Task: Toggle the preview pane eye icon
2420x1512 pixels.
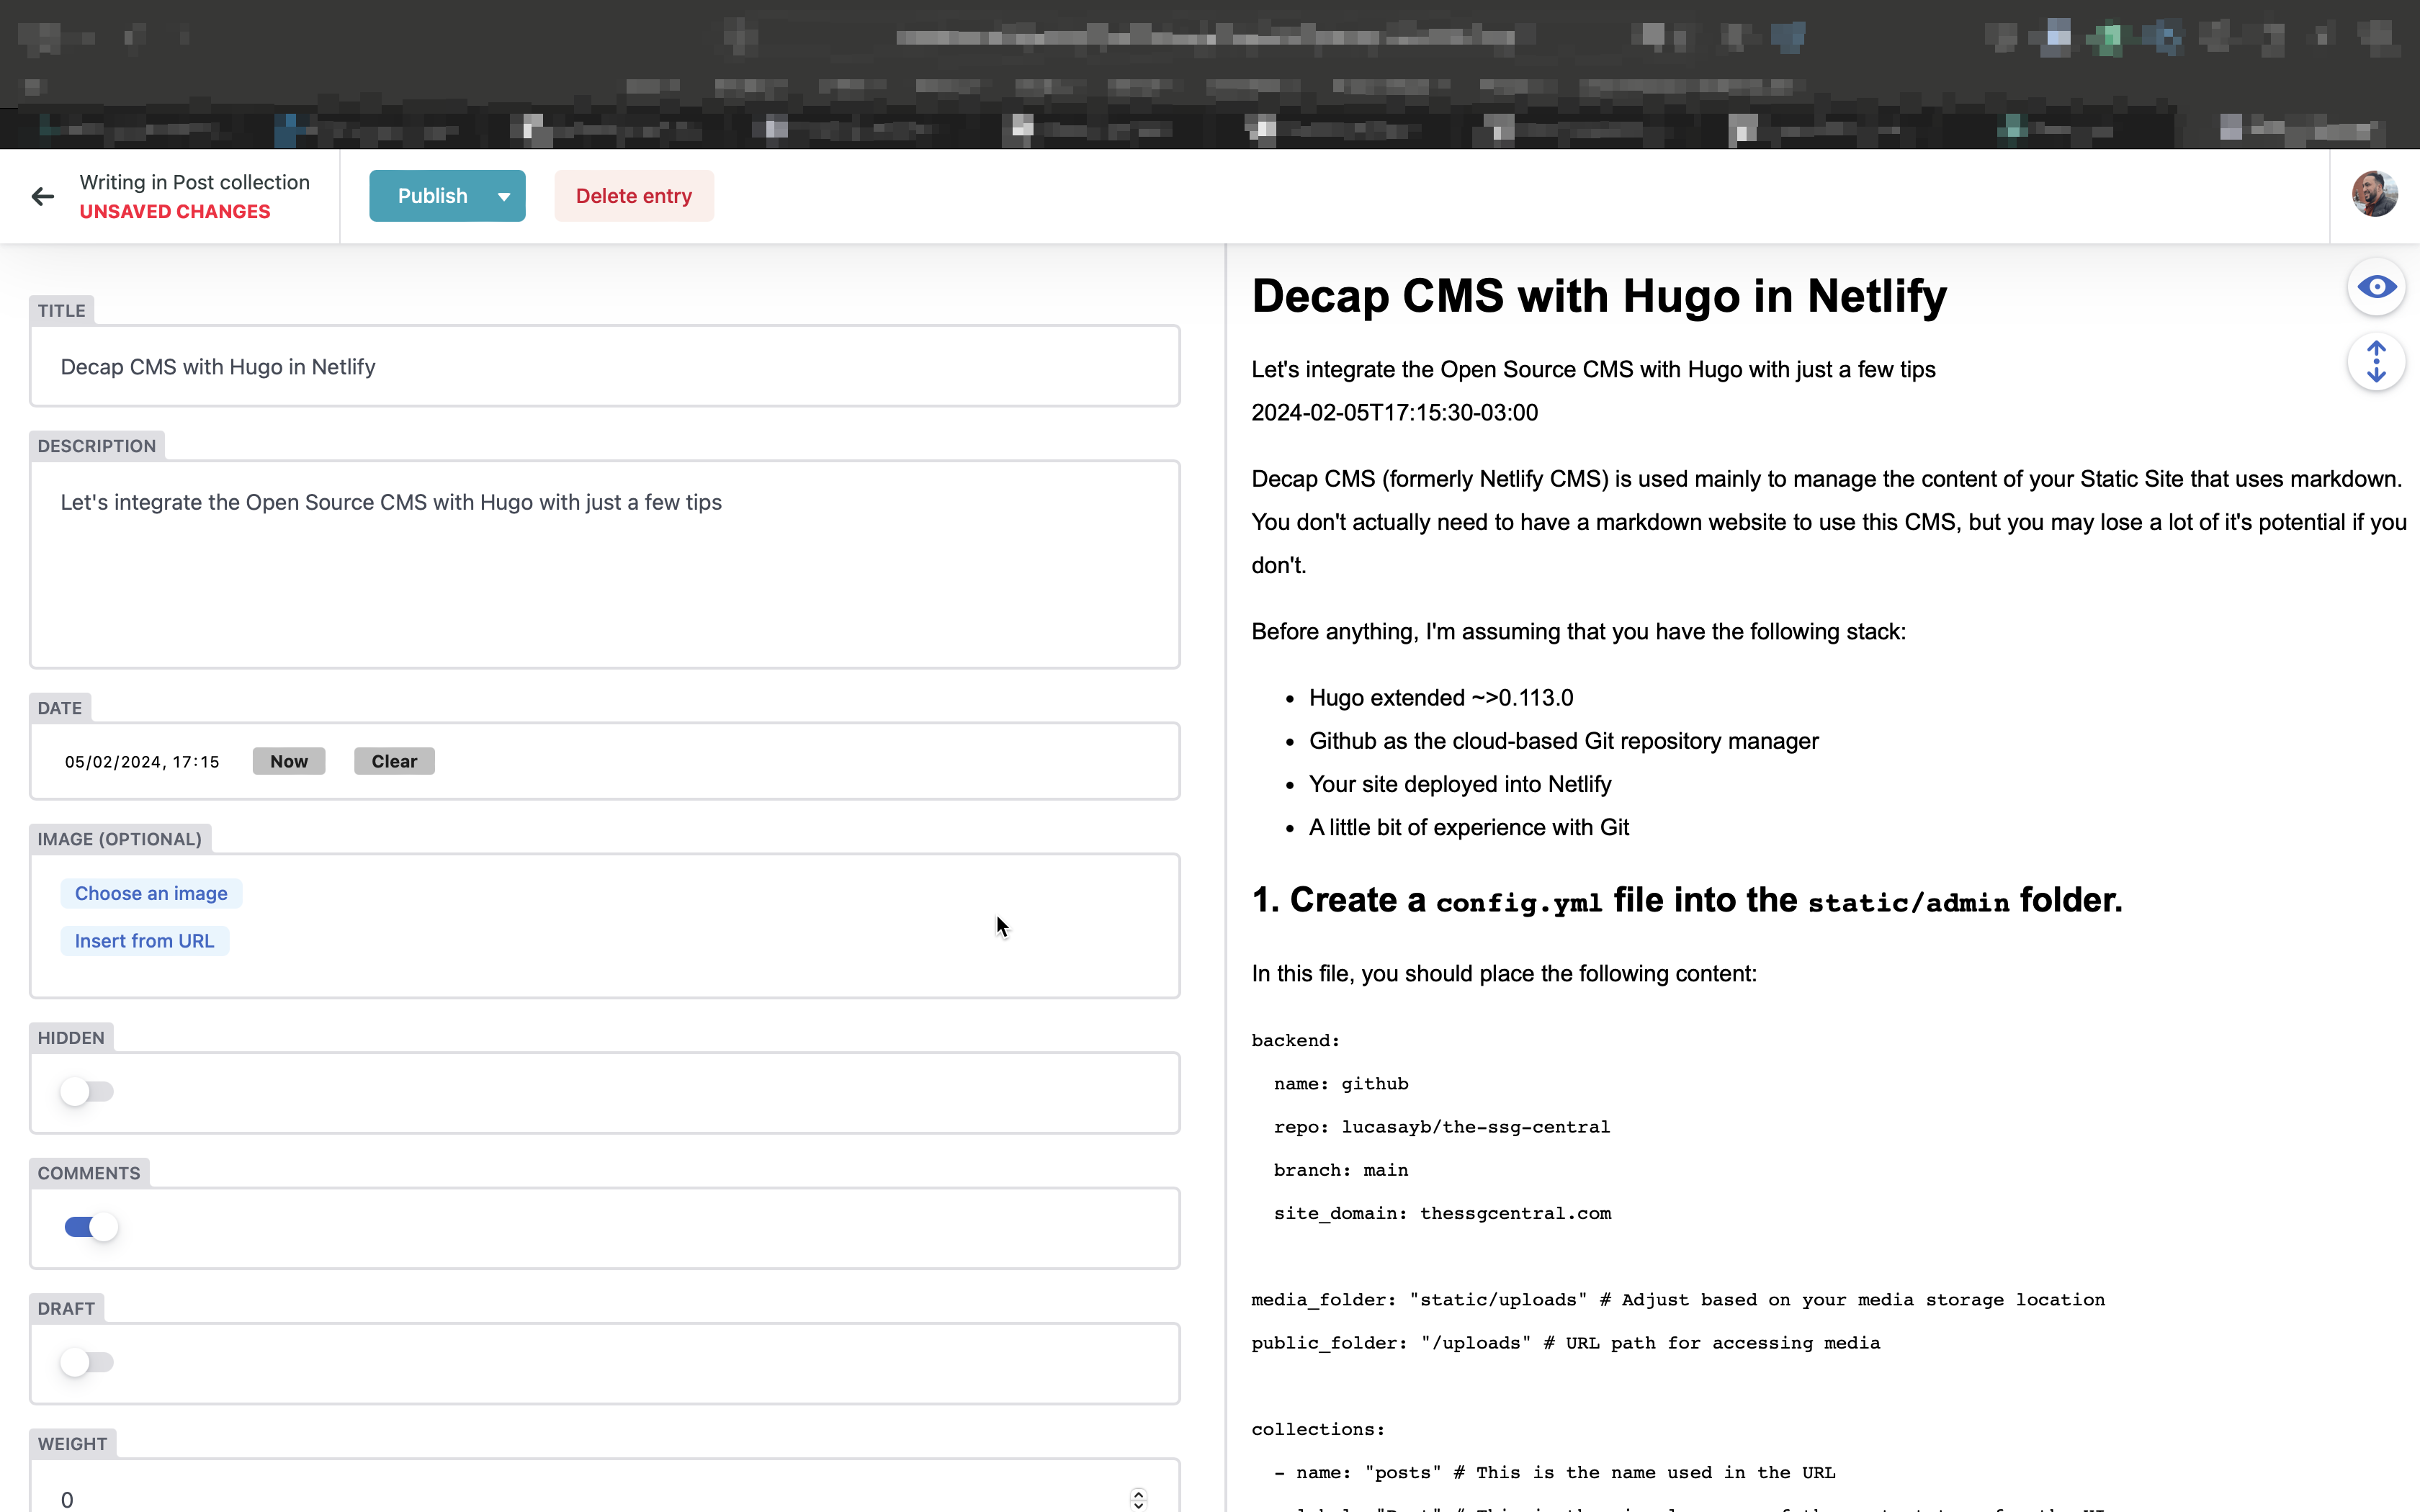Action: tap(2376, 288)
